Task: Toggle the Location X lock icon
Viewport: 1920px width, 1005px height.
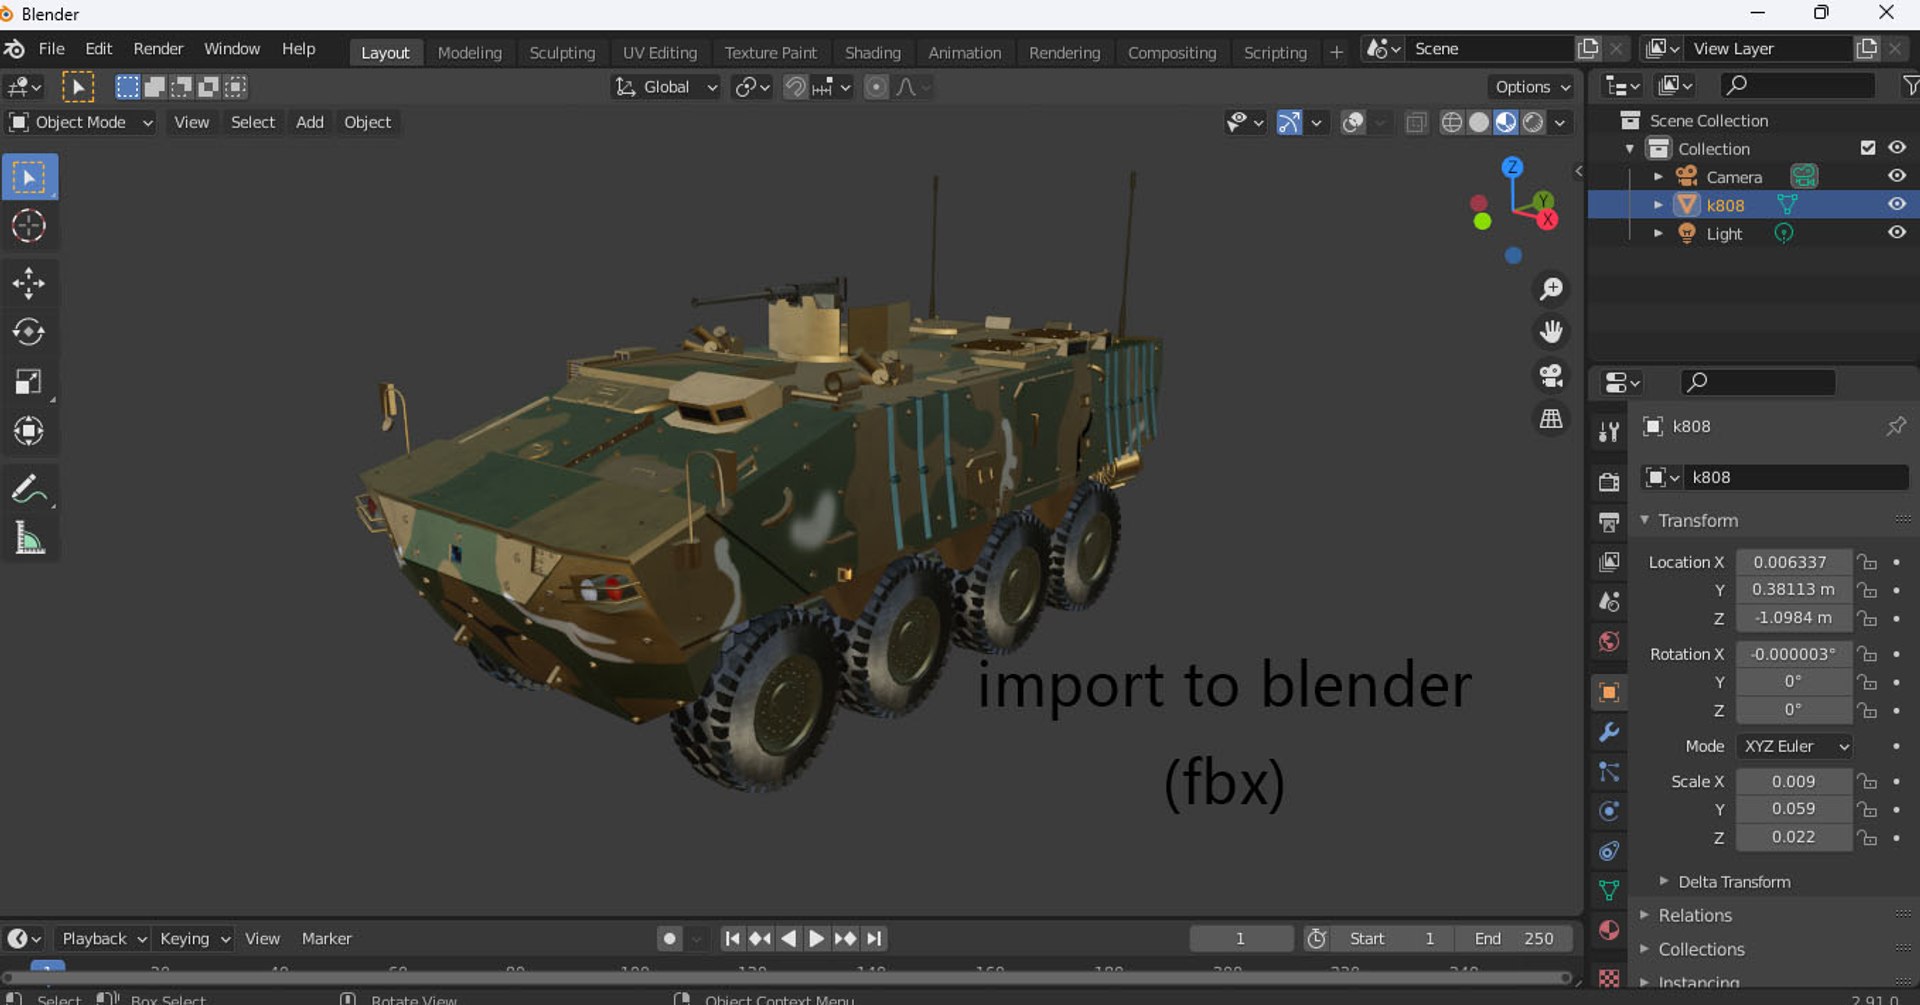Action: point(1867,562)
